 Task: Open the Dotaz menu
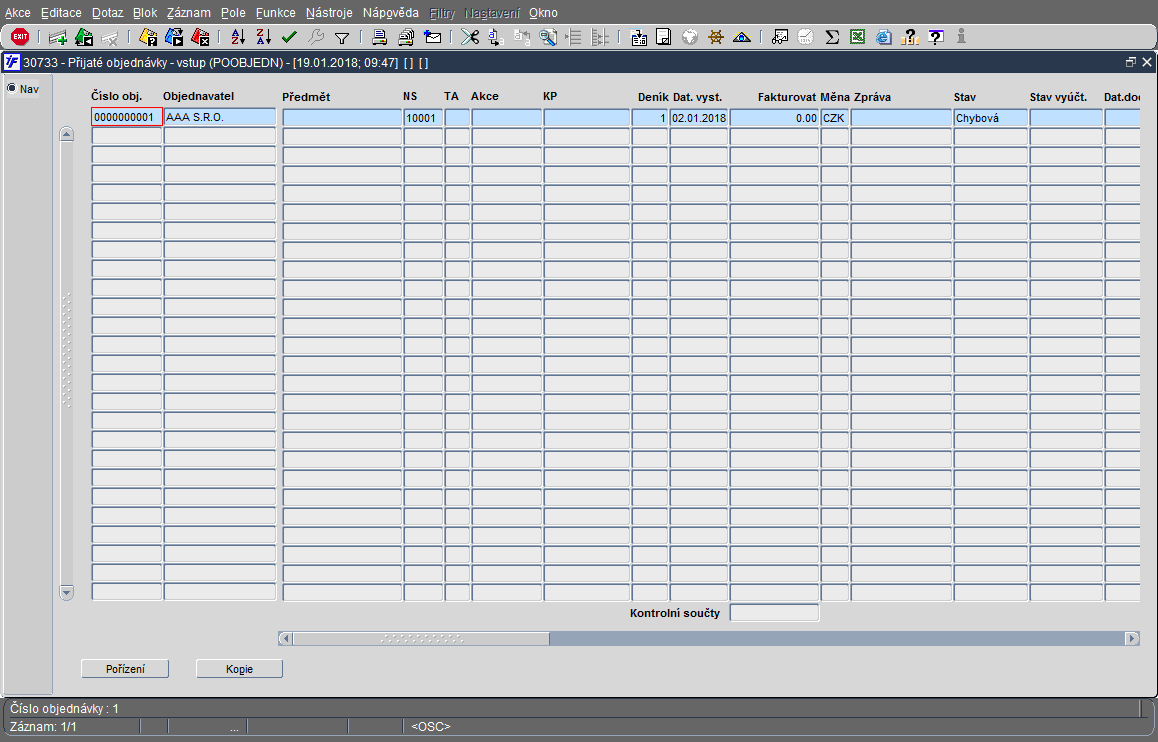[108, 13]
